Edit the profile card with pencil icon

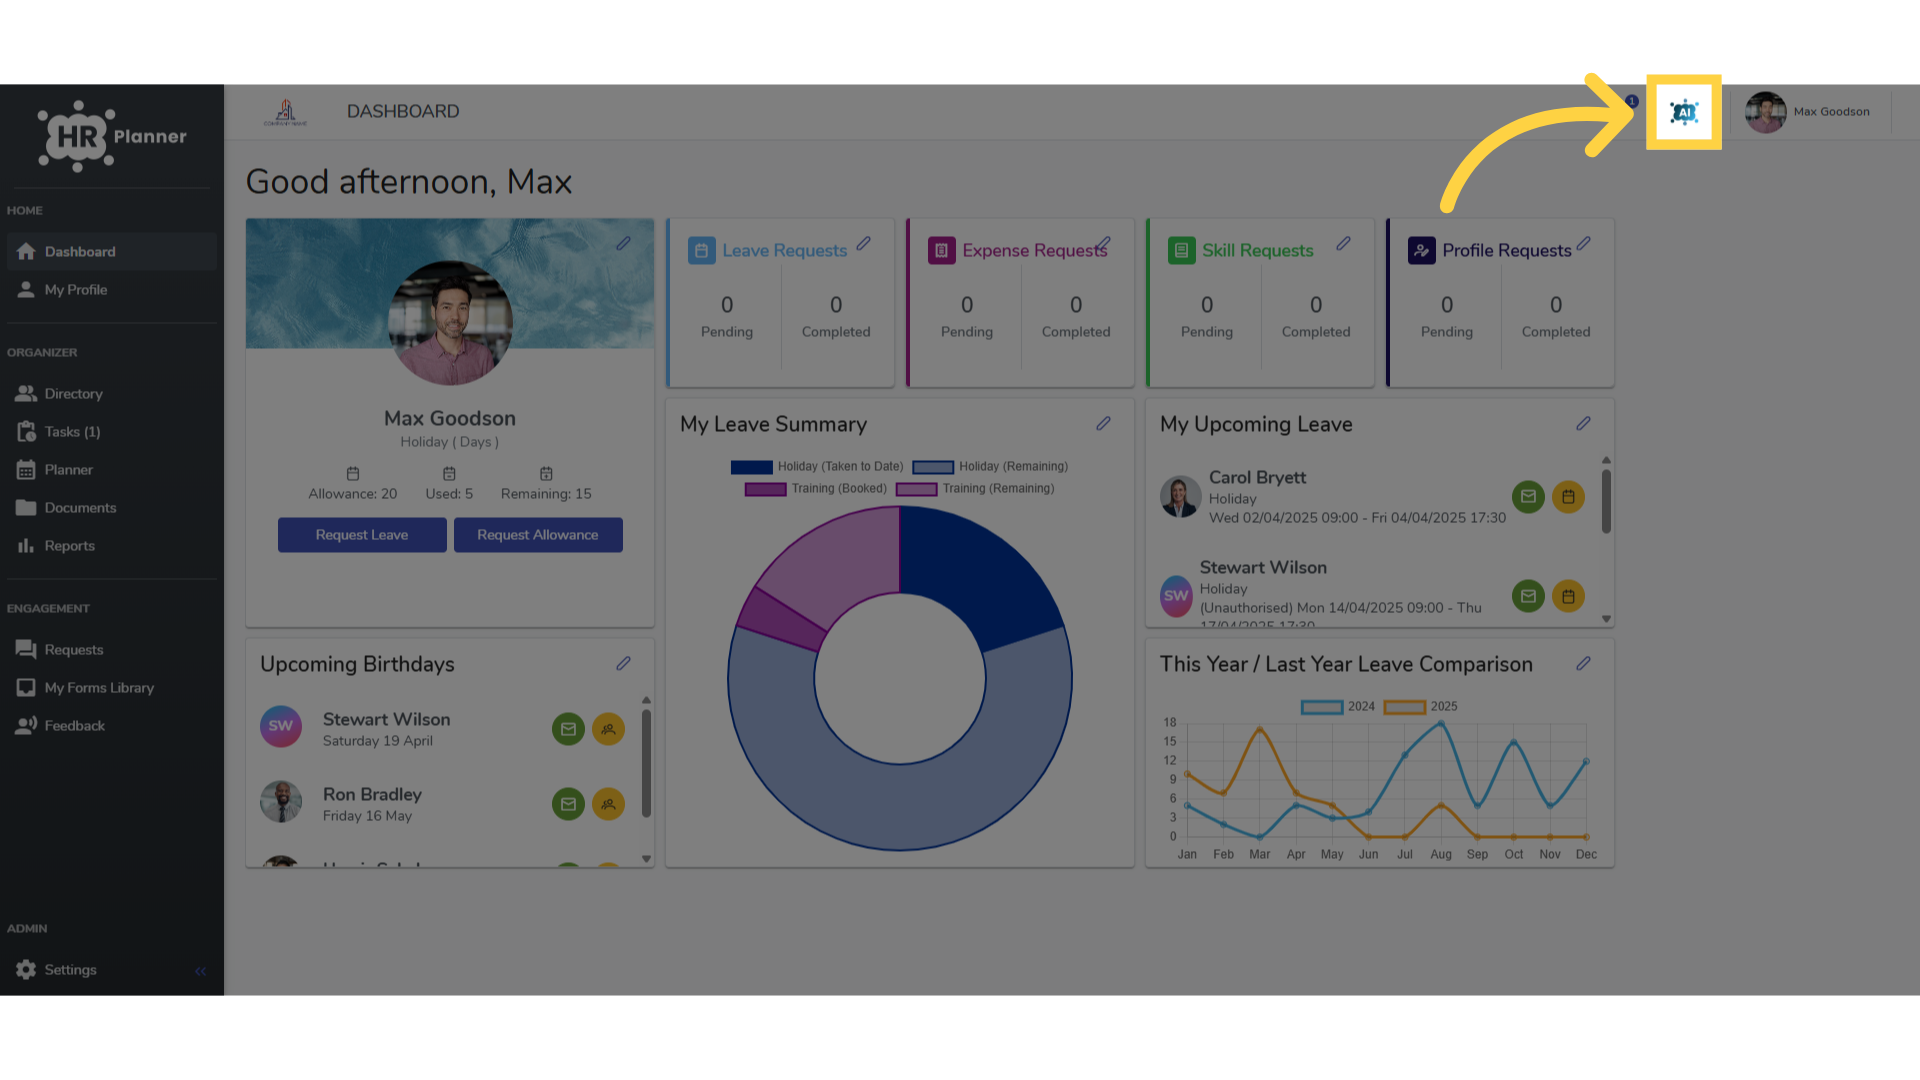(623, 243)
